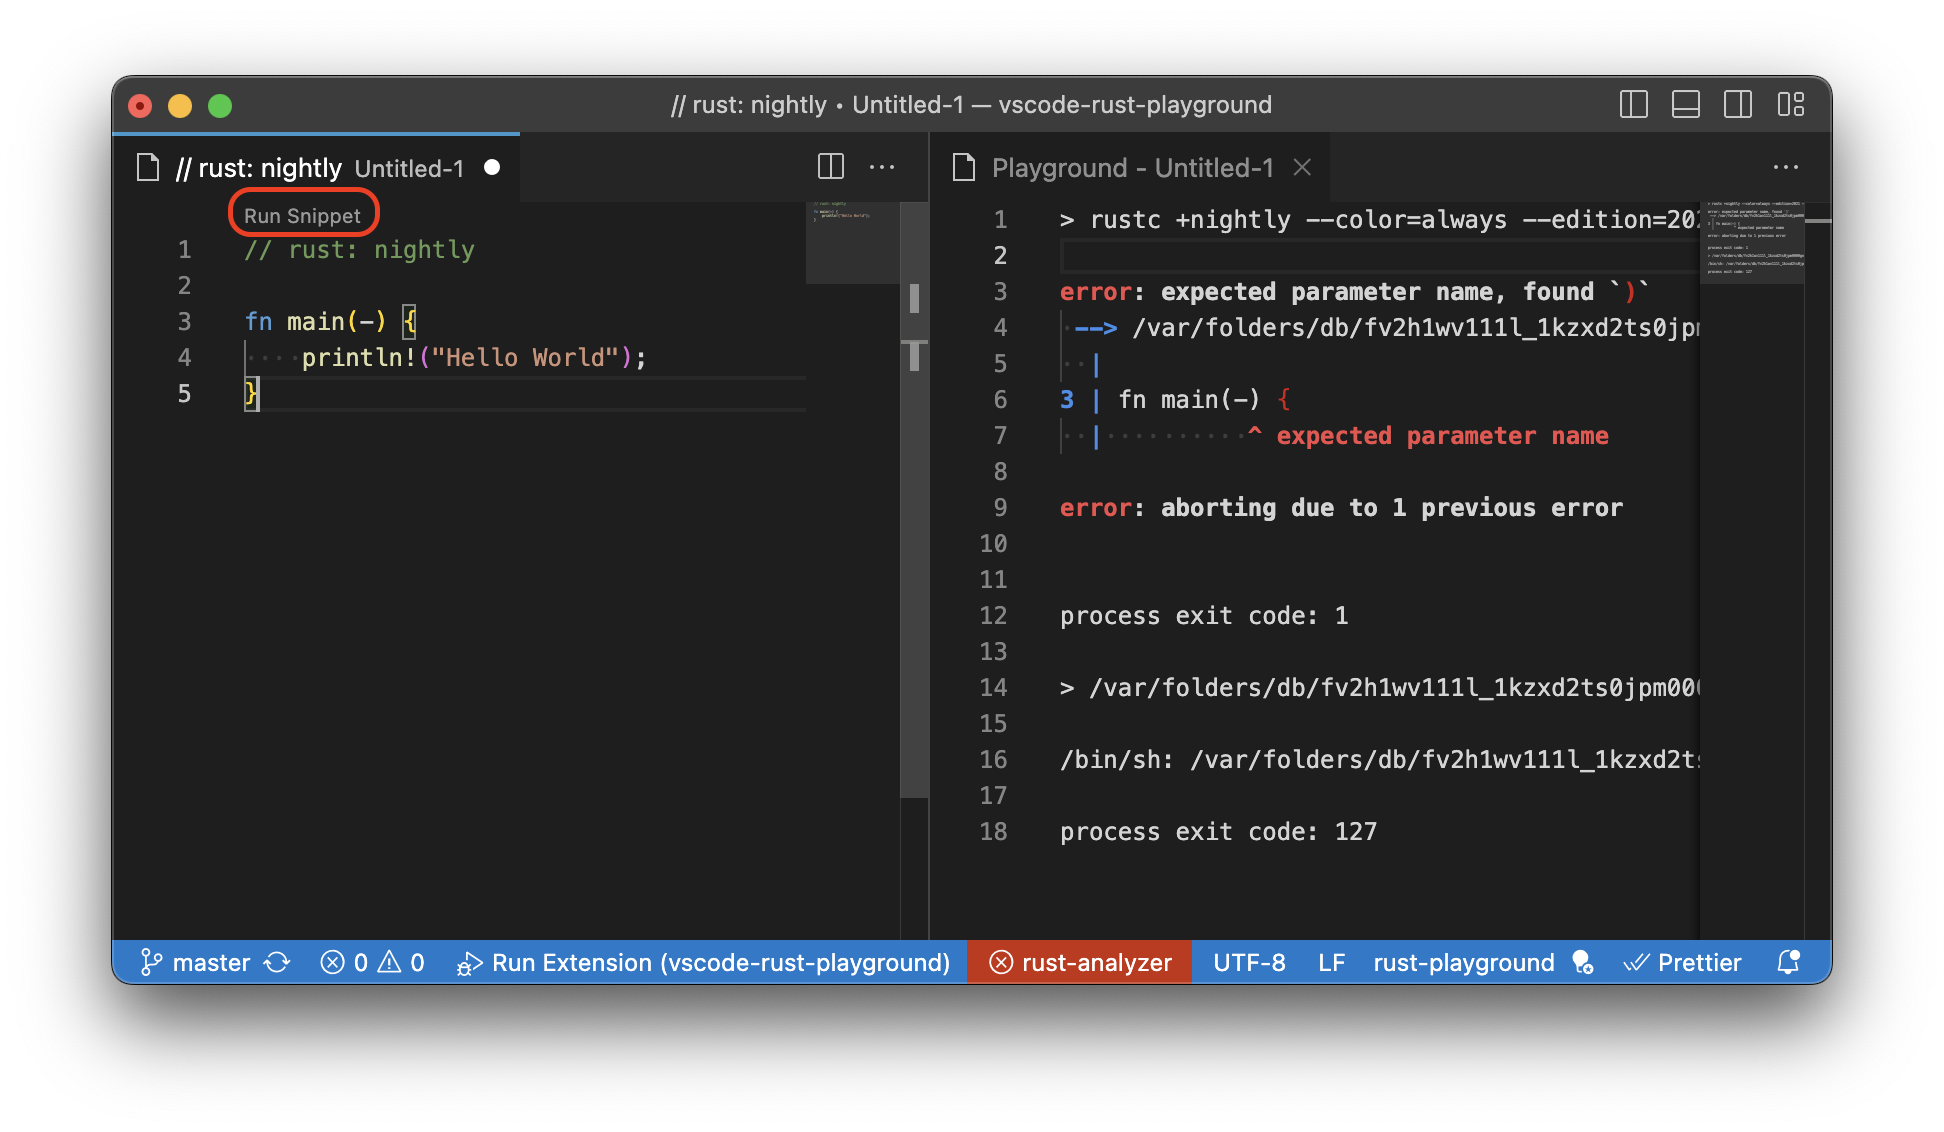Select rust-playground language mode
Screen dimensions: 1944x1132
(x=1463, y=962)
